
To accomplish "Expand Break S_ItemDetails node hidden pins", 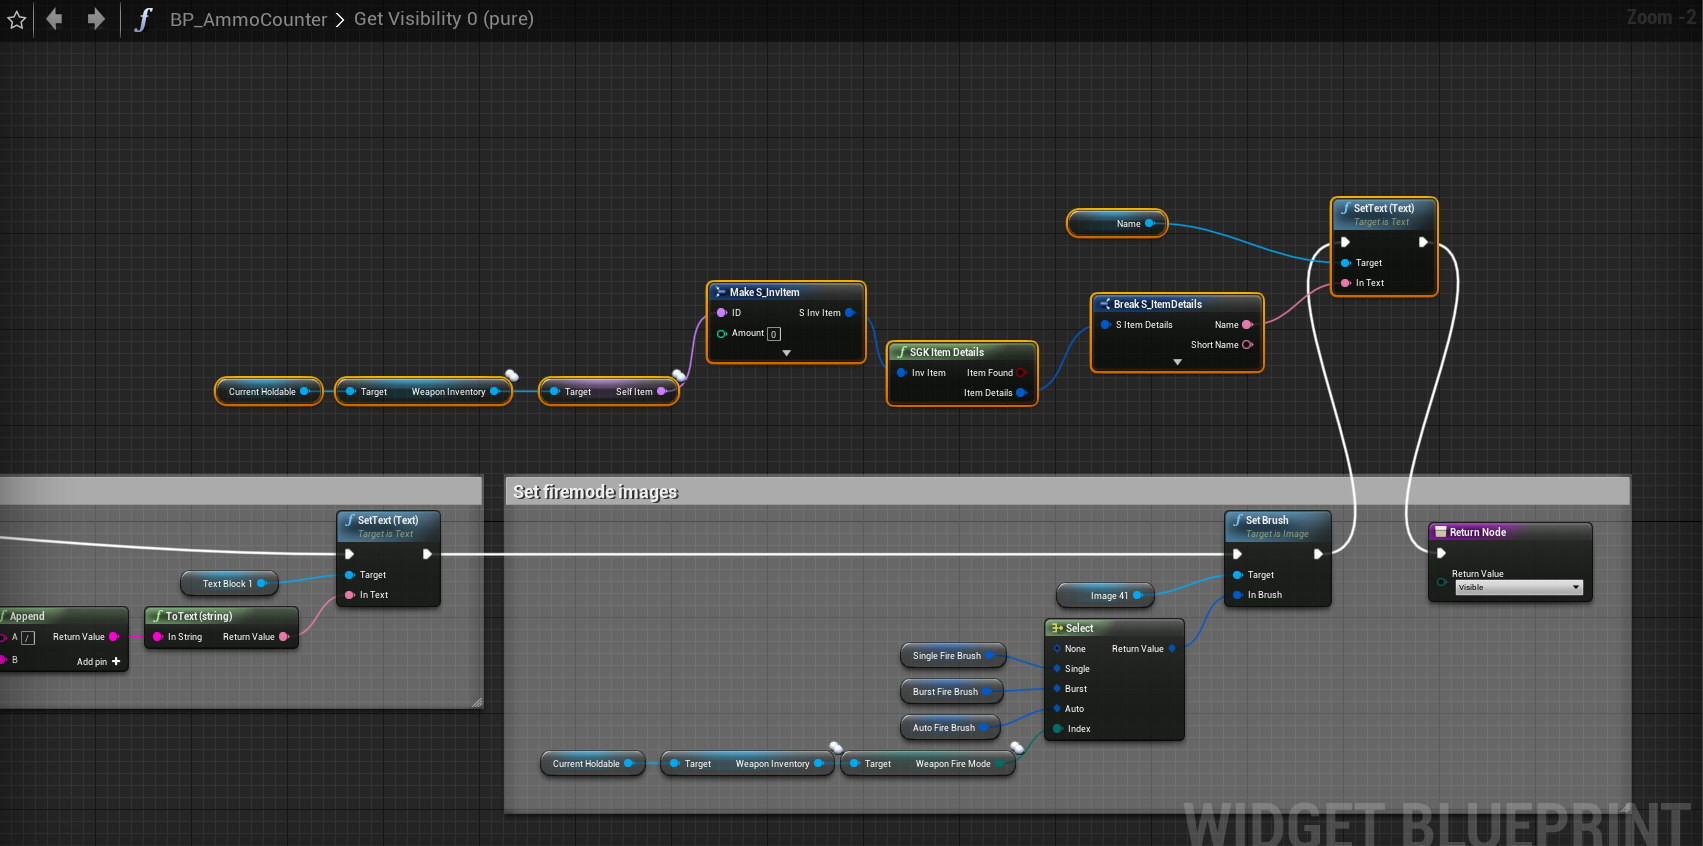I will tap(1177, 362).
